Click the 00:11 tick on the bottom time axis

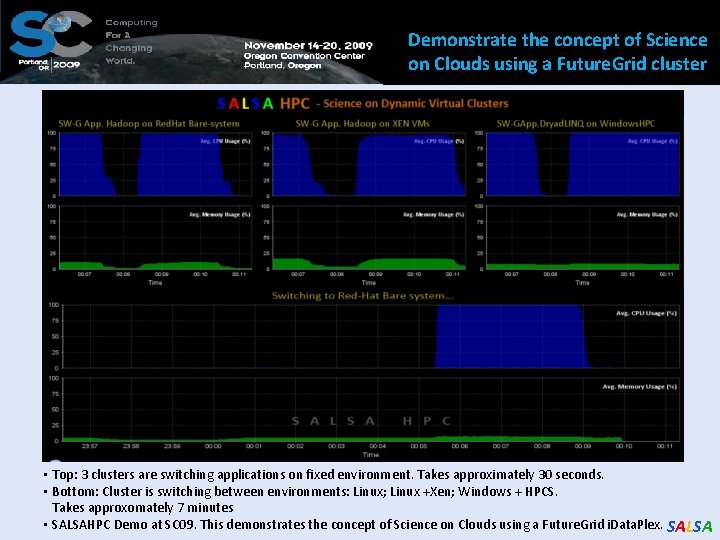click(x=665, y=446)
